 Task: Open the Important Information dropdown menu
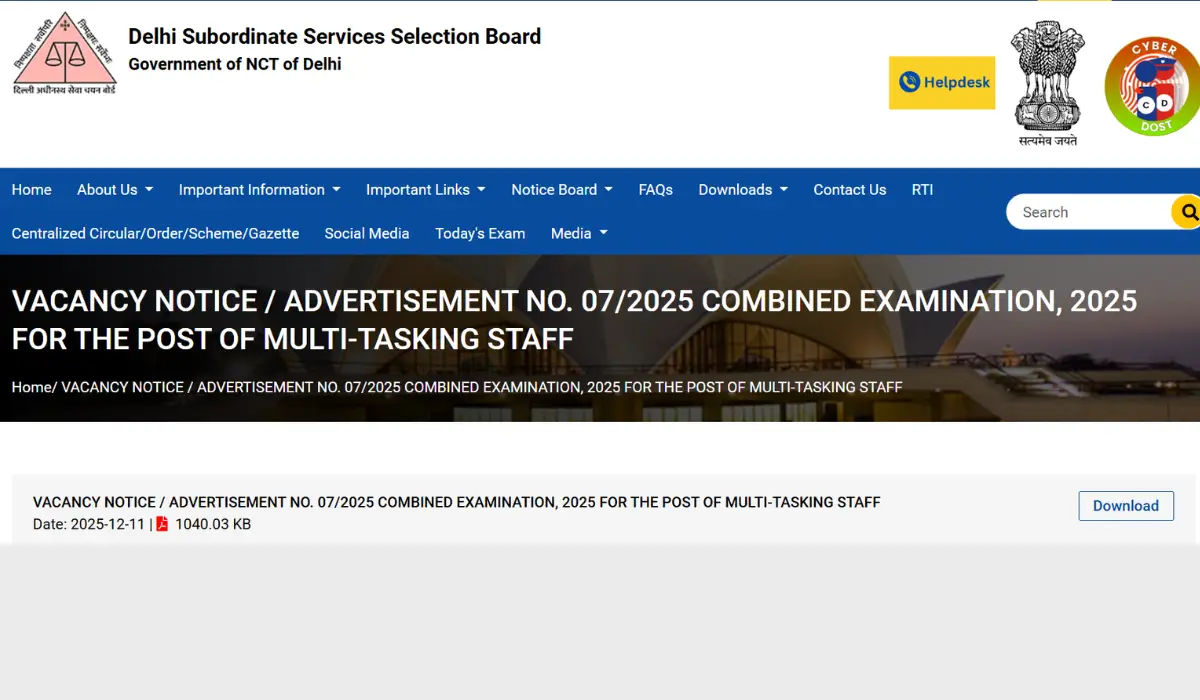point(259,190)
